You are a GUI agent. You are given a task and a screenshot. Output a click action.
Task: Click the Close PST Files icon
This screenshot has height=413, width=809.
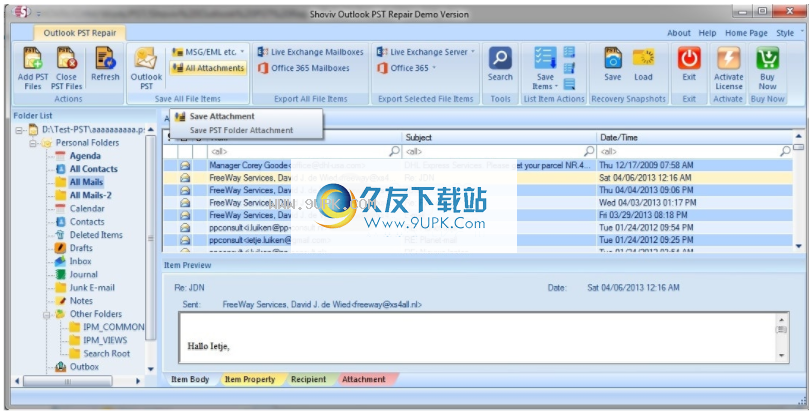point(67,58)
